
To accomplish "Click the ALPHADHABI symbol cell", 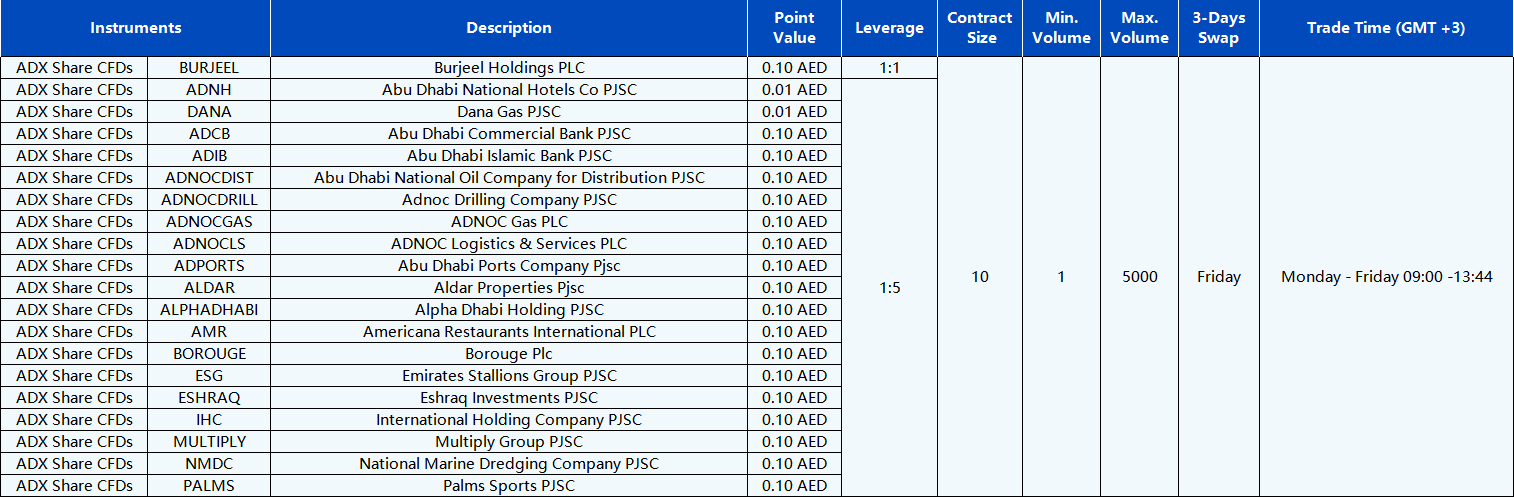I will coord(209,310).
